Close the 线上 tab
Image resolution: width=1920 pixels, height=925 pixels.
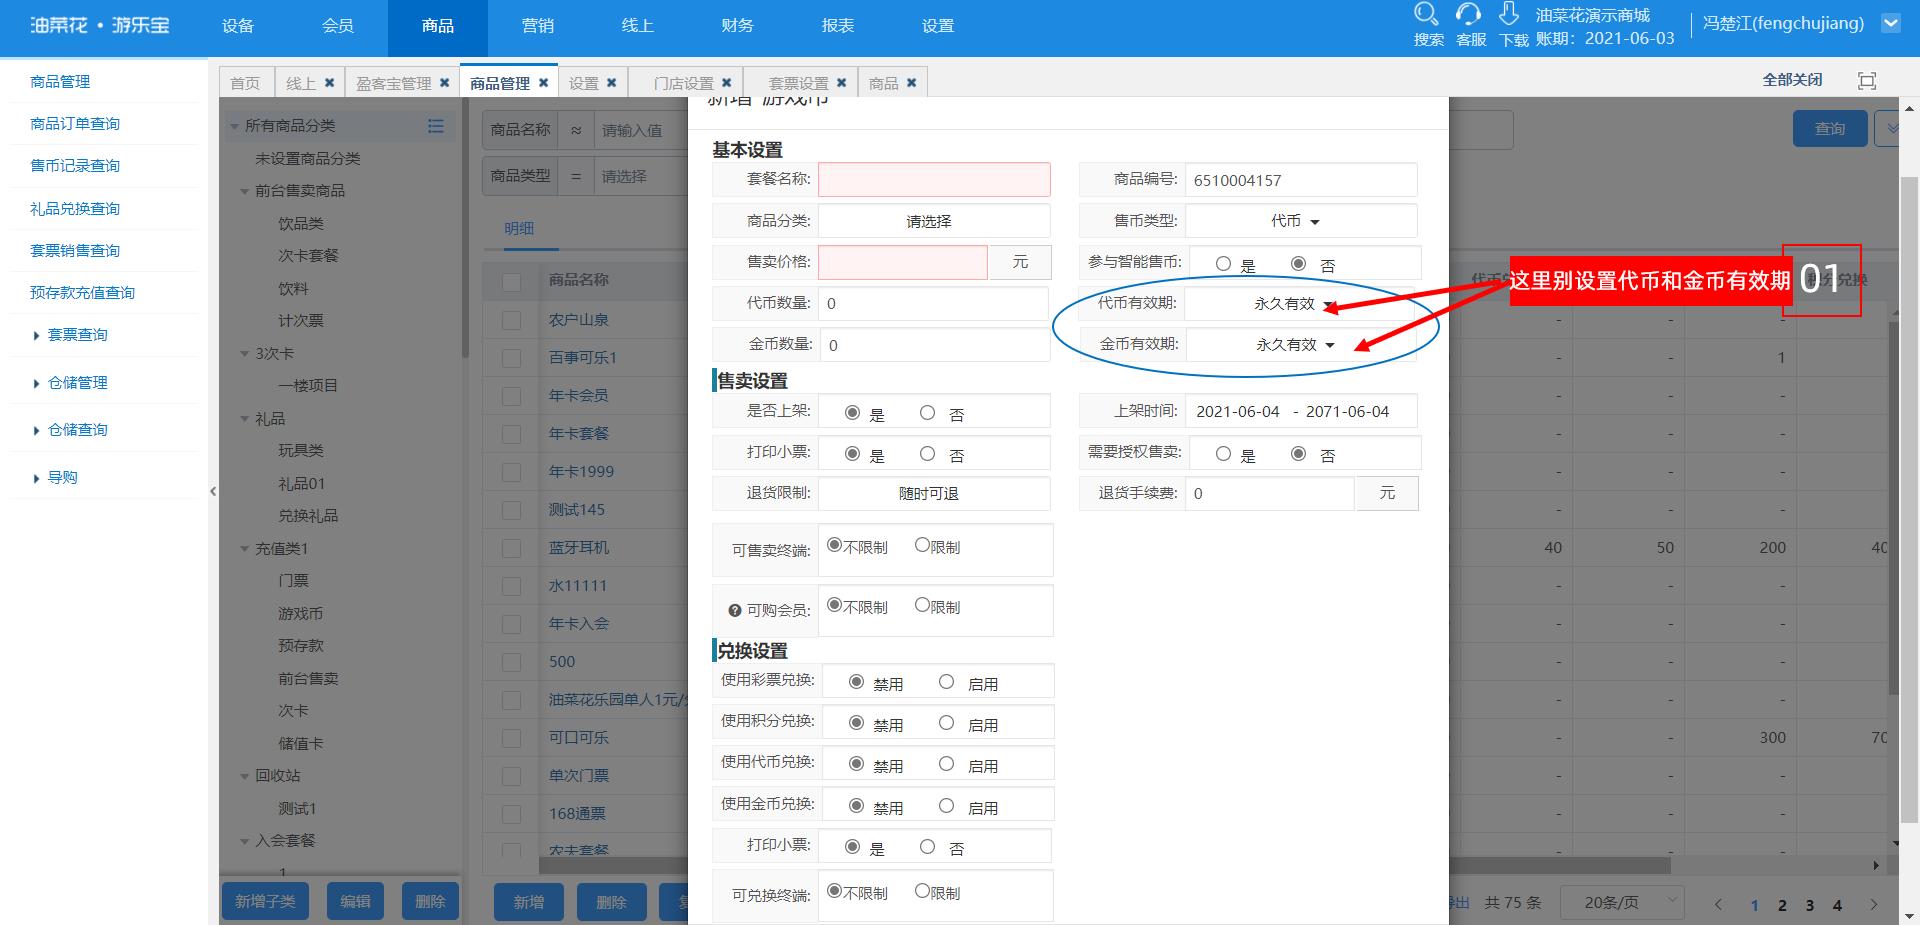pyautogui.click(x=329, y=83)
